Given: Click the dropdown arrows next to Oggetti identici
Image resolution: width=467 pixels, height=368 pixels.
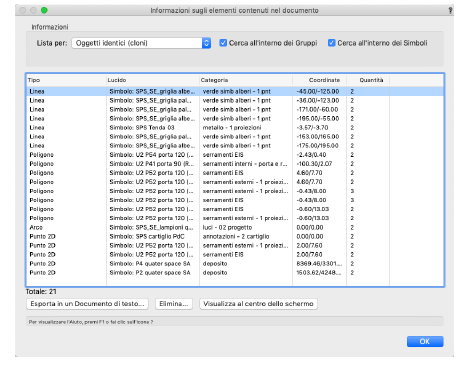Looking at the screenshot, I should click(206, 43).
